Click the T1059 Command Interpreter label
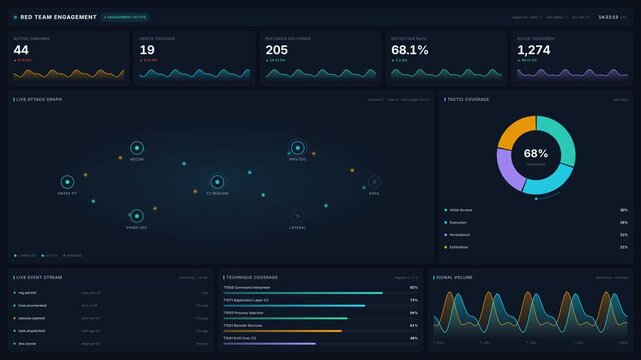The image size is (641, 360). [x=247, y=288]
